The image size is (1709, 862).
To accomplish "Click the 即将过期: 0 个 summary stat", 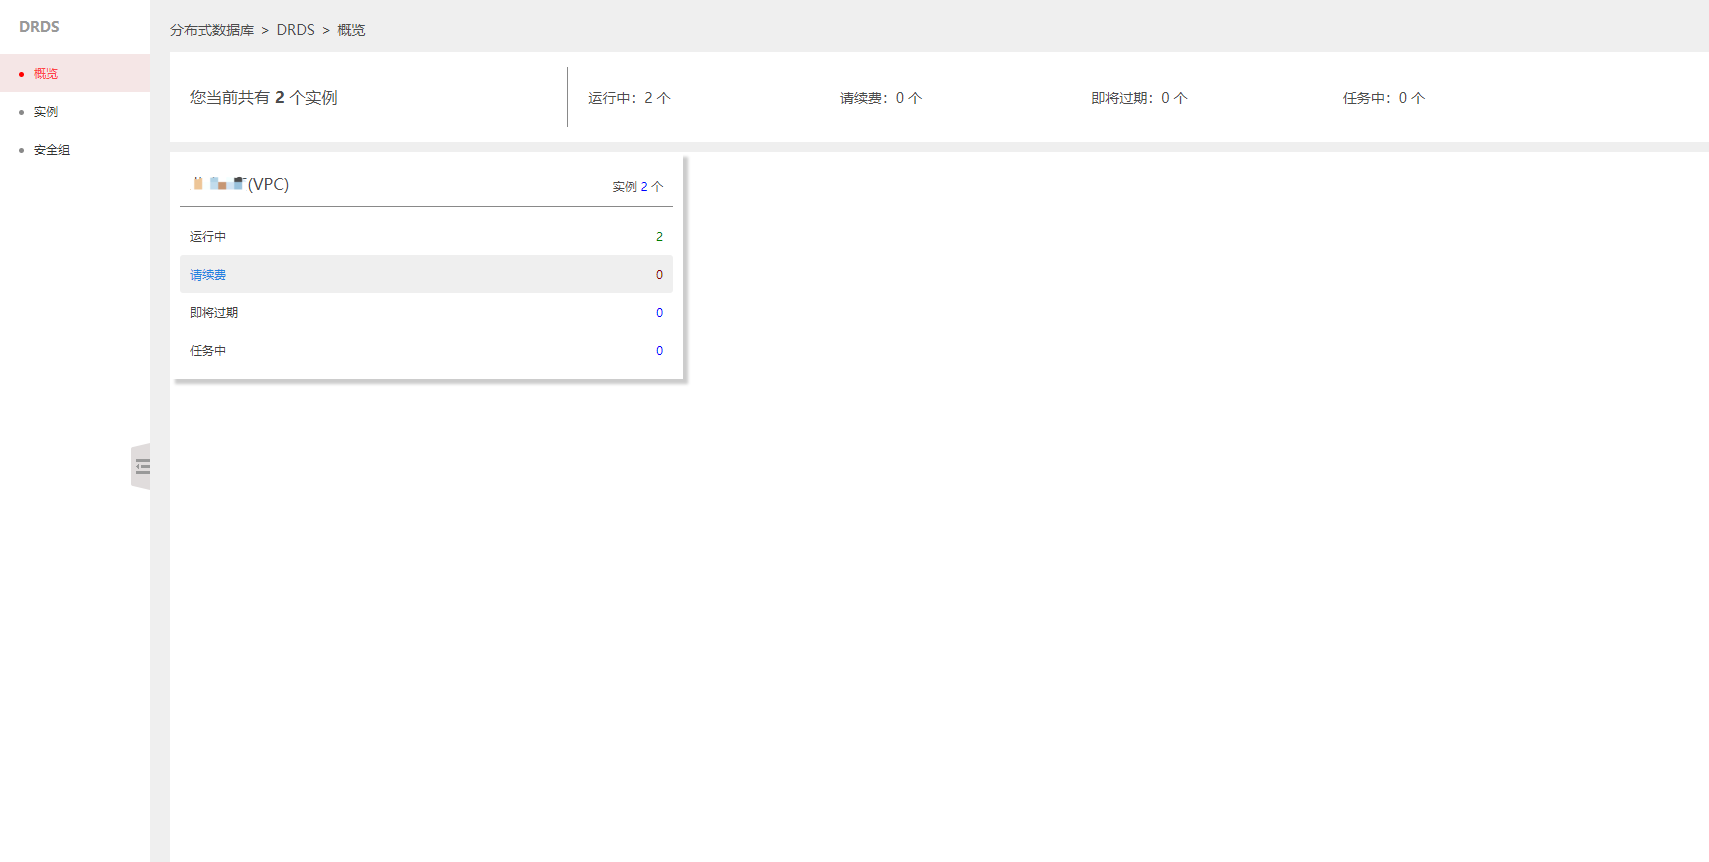I will coord(1139,98).
